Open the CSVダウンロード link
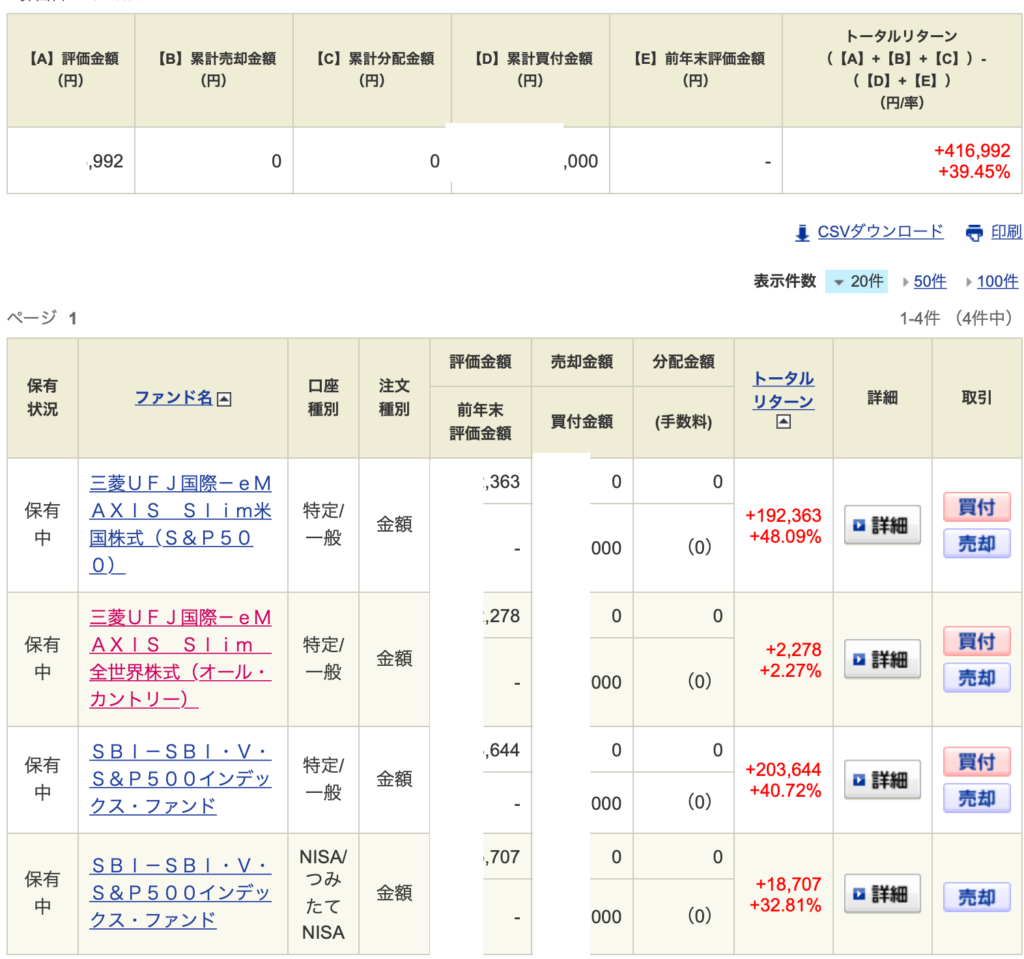The height and width of the screenshot is (959, 1024). (x=880, y=232)
